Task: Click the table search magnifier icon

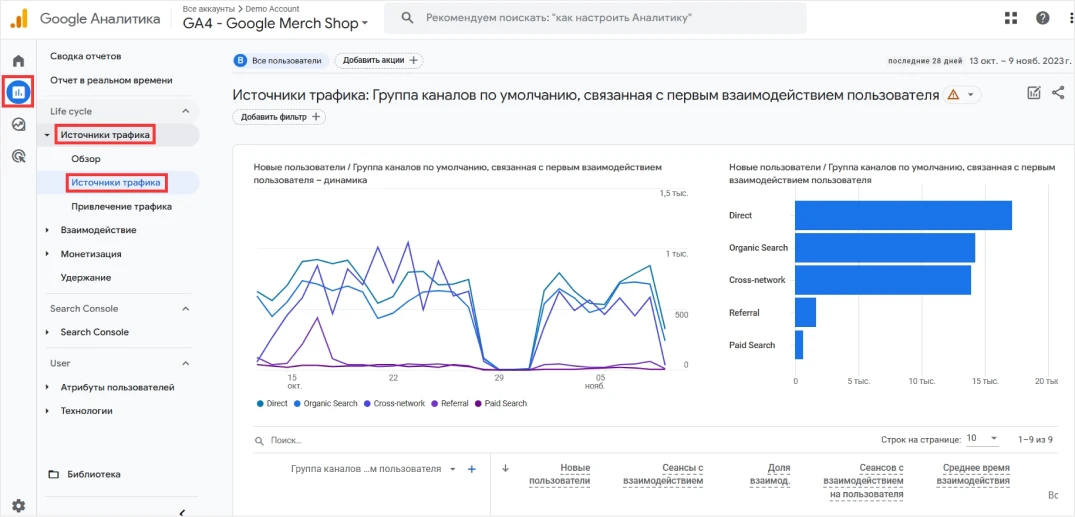Action: [x=259, y=440]
